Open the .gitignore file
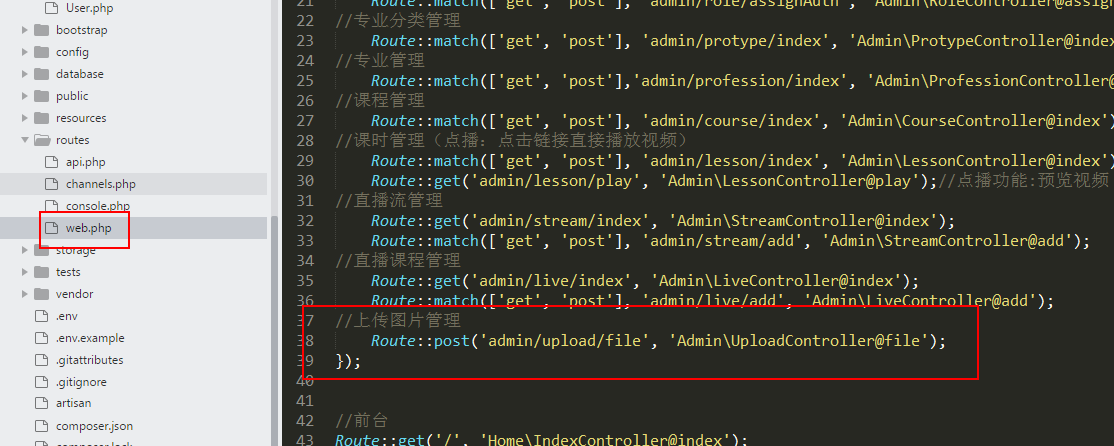1114x446 pixels. (81, 382)
